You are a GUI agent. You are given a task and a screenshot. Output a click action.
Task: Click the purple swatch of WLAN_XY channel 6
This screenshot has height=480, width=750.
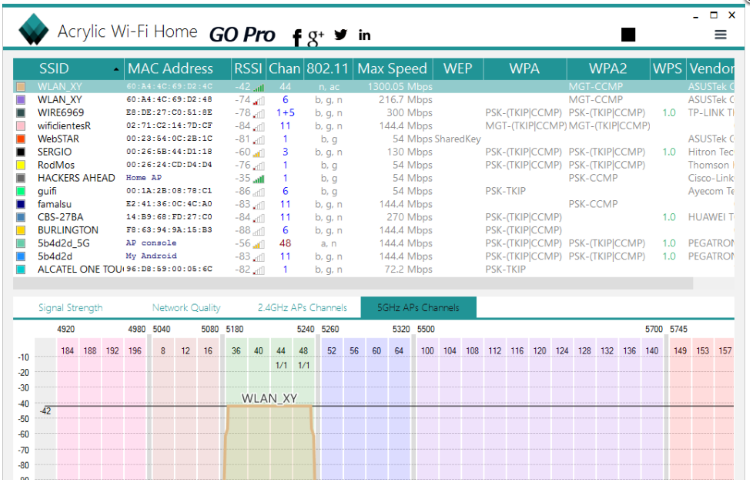(x=21, y=99)
